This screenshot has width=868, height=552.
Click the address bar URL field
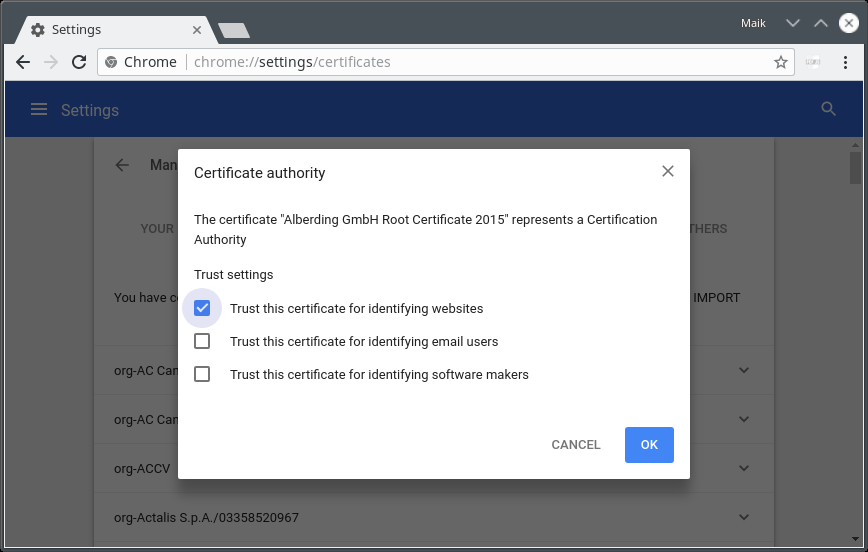pyautogui.click(x=446, y=62)
